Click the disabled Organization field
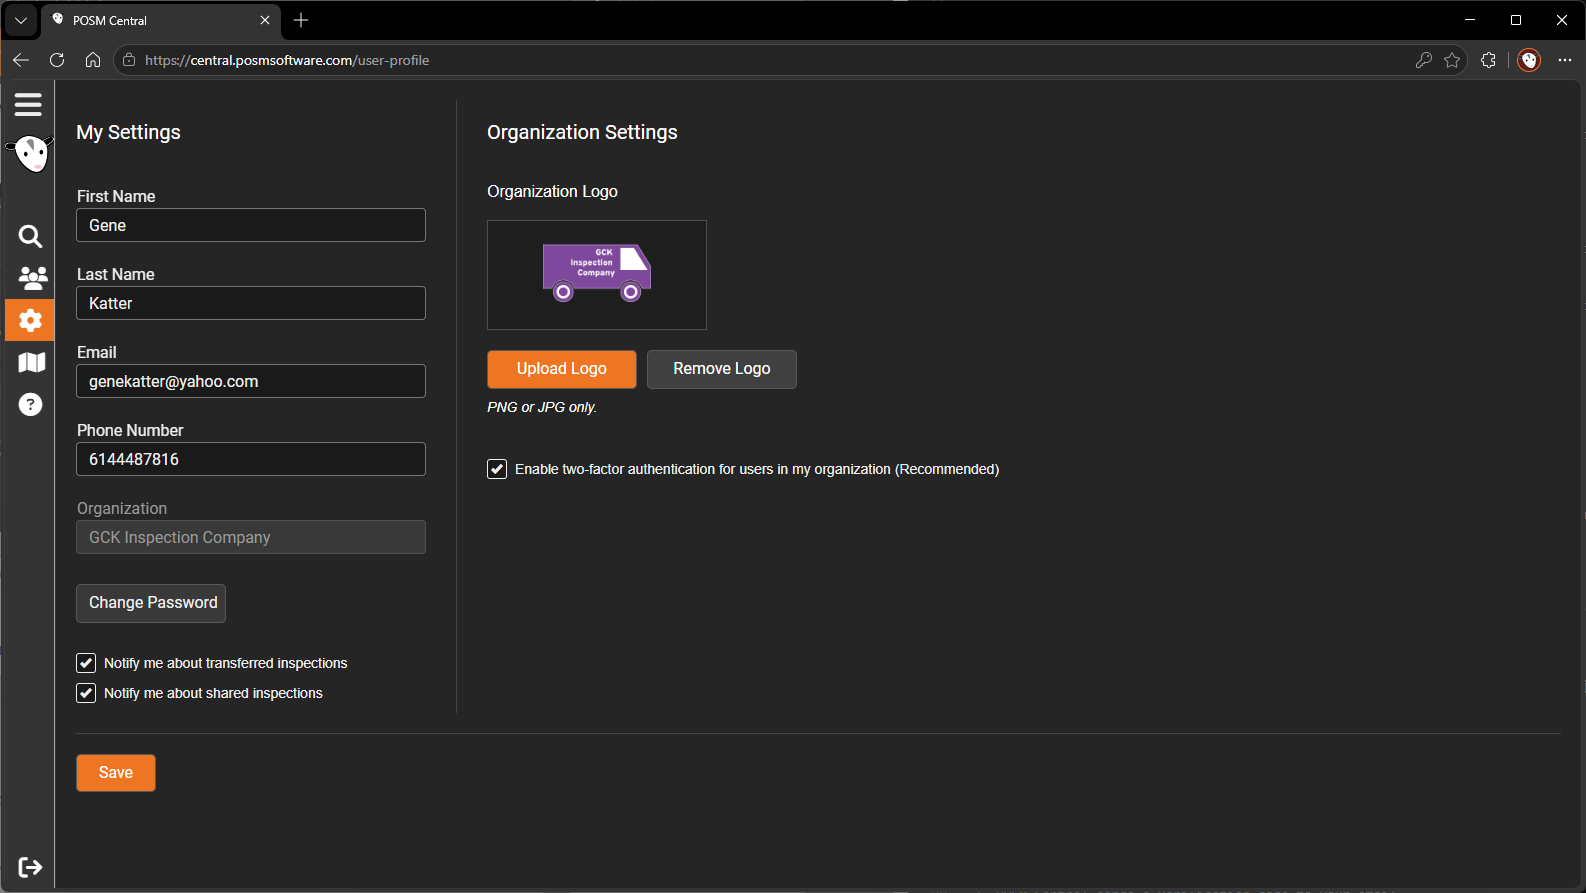The height and width of the screenshot is (893, 1586). pyautogui.click(x=251, y=537)
